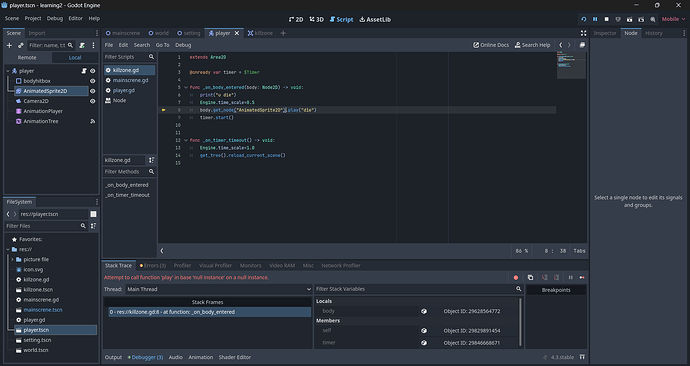
Task: Toggle the scripts panel arrow
Action: point(162,251)
